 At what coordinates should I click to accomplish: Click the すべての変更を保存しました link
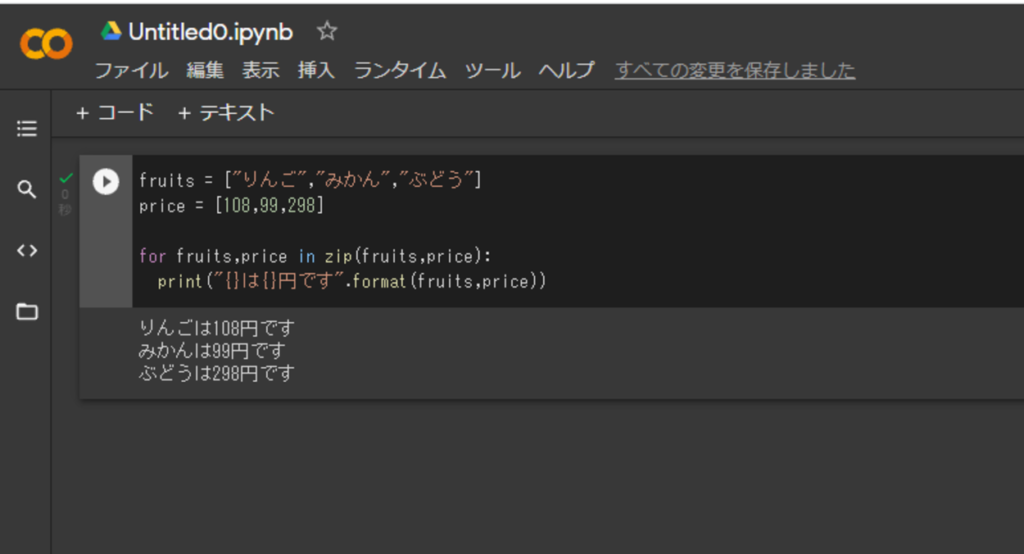pos(735,71)
